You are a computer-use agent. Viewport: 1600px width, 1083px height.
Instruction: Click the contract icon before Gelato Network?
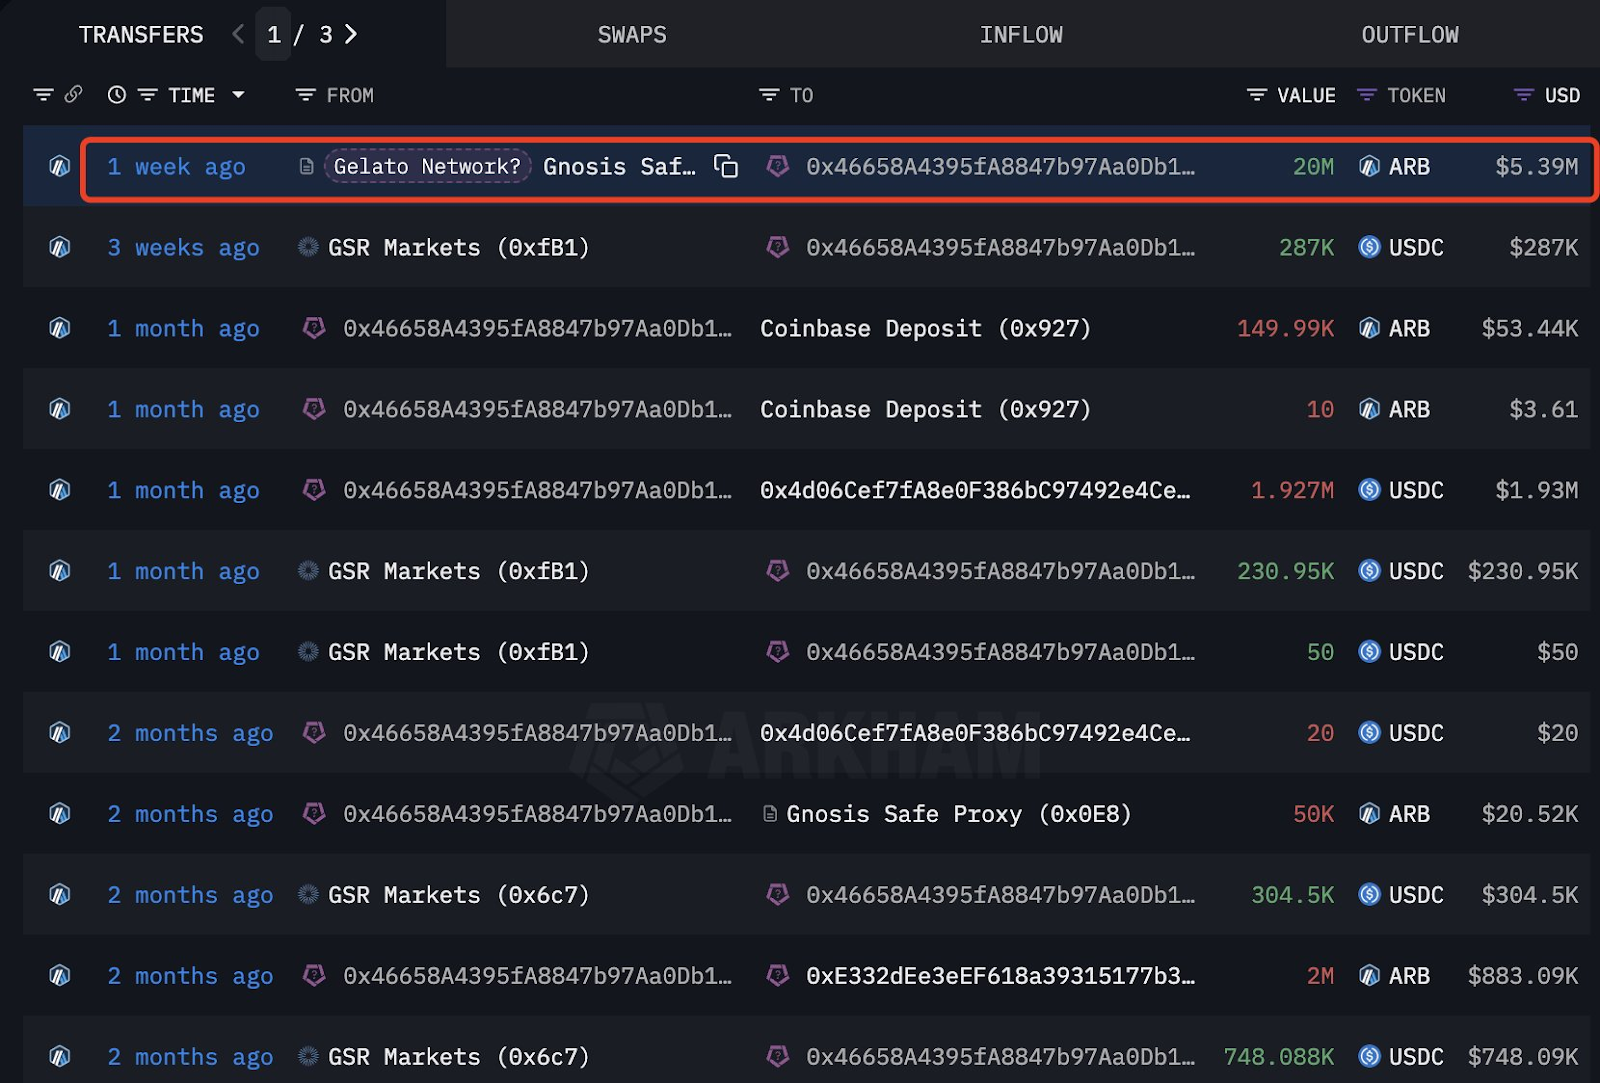pos(306,167)
